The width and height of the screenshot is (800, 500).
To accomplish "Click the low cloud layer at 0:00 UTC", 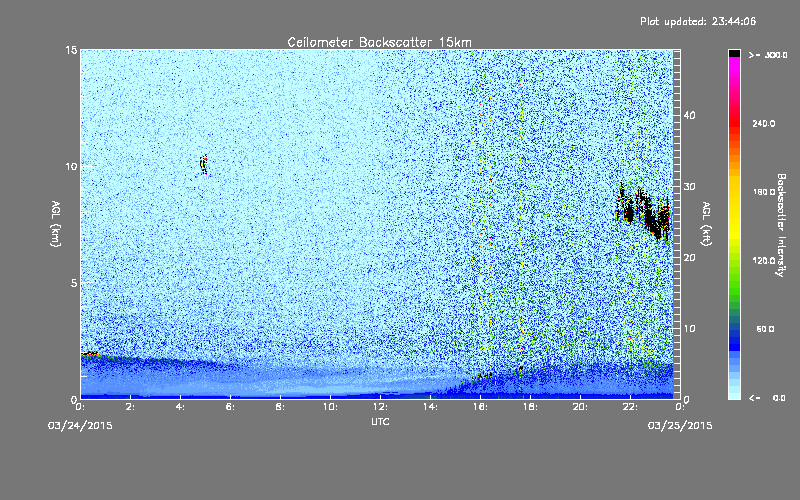I will (90, 354).
